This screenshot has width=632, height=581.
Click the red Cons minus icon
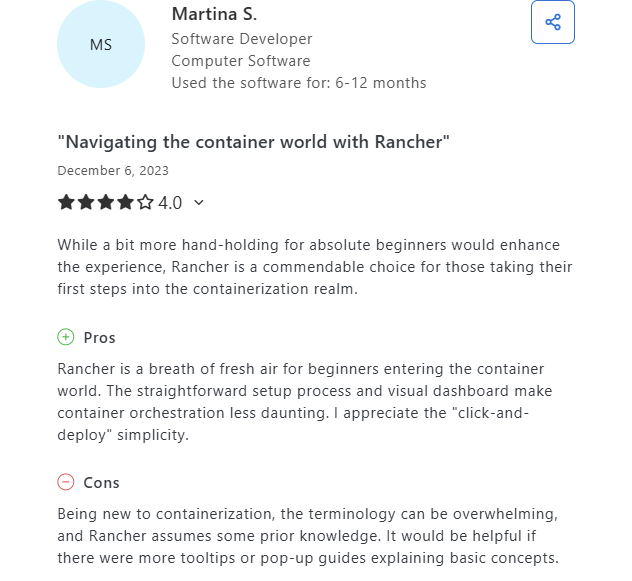tap(66, 482)
